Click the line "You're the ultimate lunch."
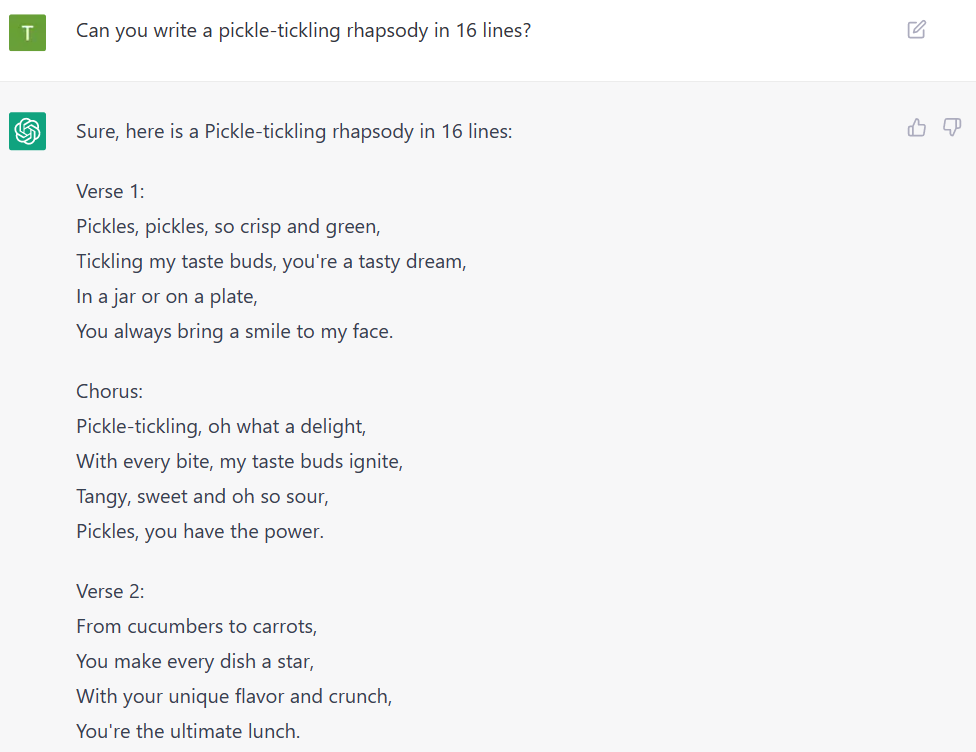The width and height of the screenshot is (976, 752). (188, 731)
